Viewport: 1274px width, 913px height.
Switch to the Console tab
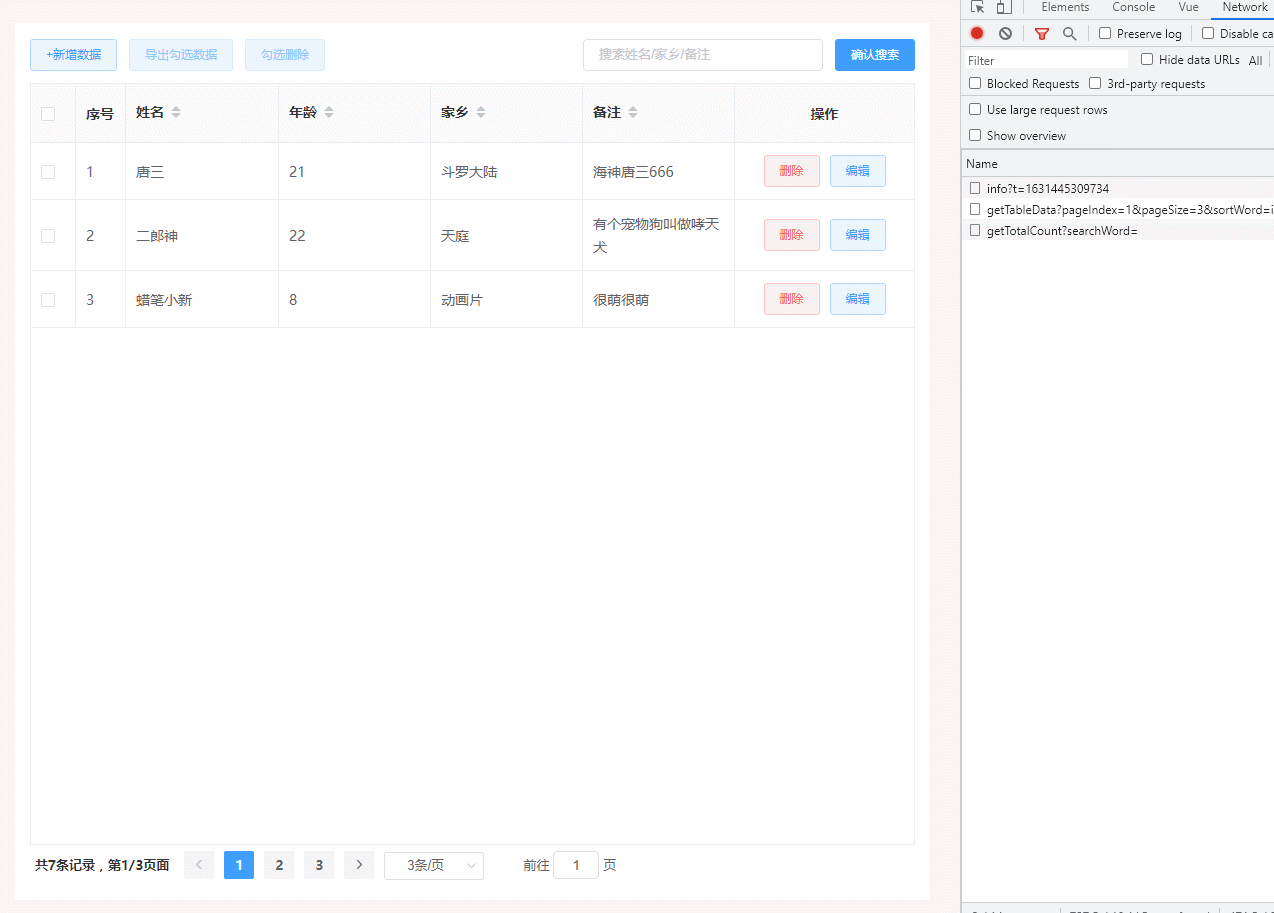point(1133,7)
